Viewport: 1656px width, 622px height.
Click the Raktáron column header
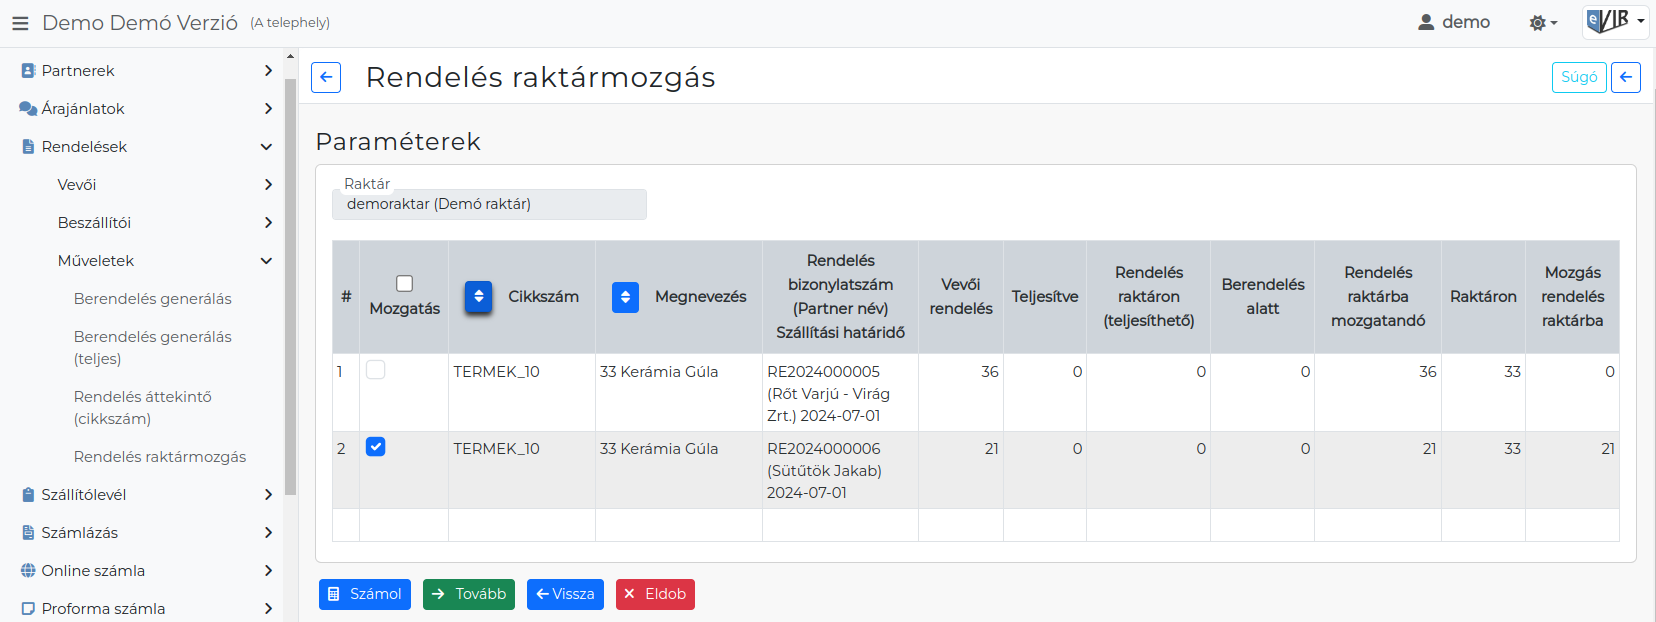(x=1483, y=297)
